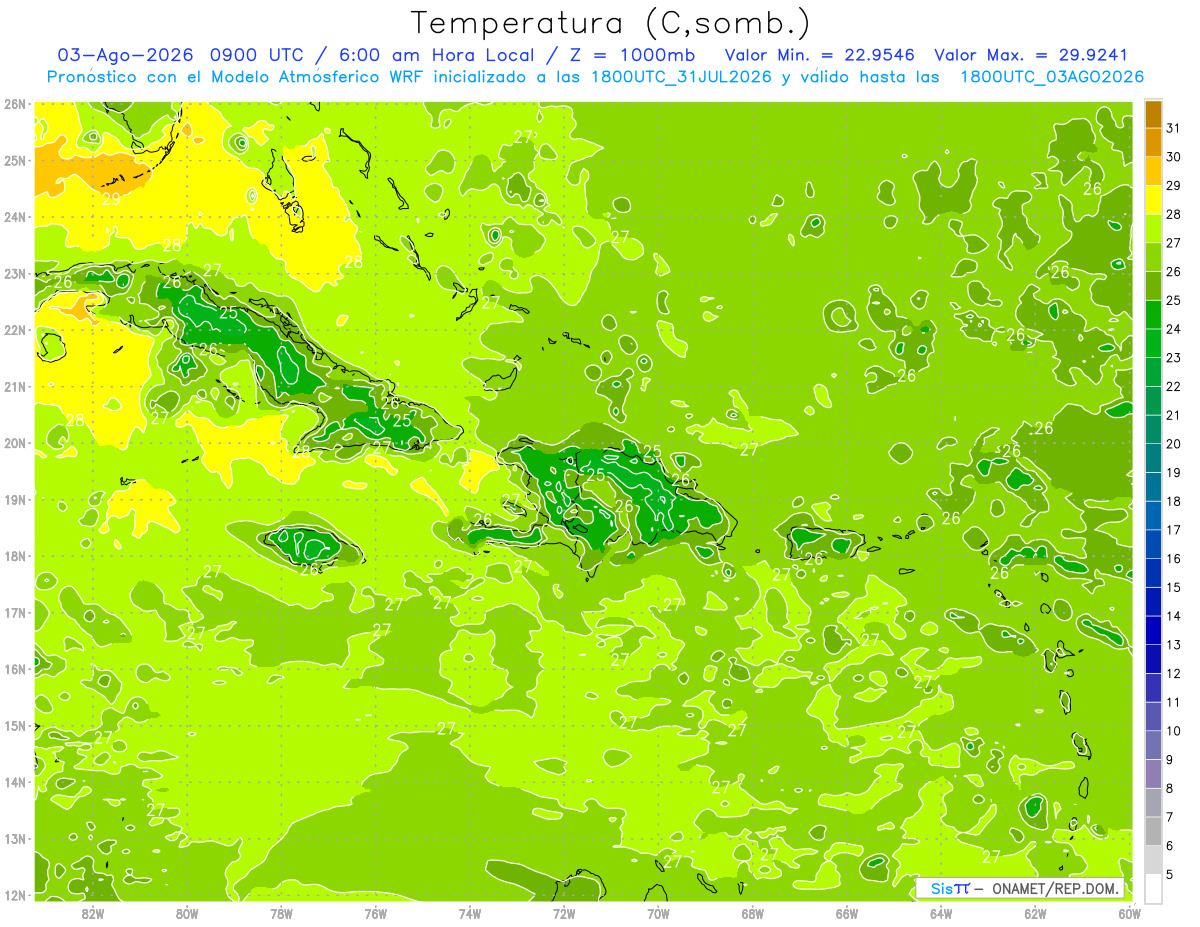This screenshot has height=927, width=1200.
Task: Click the legend number "30"
Action: click(x=1174, y=157)
